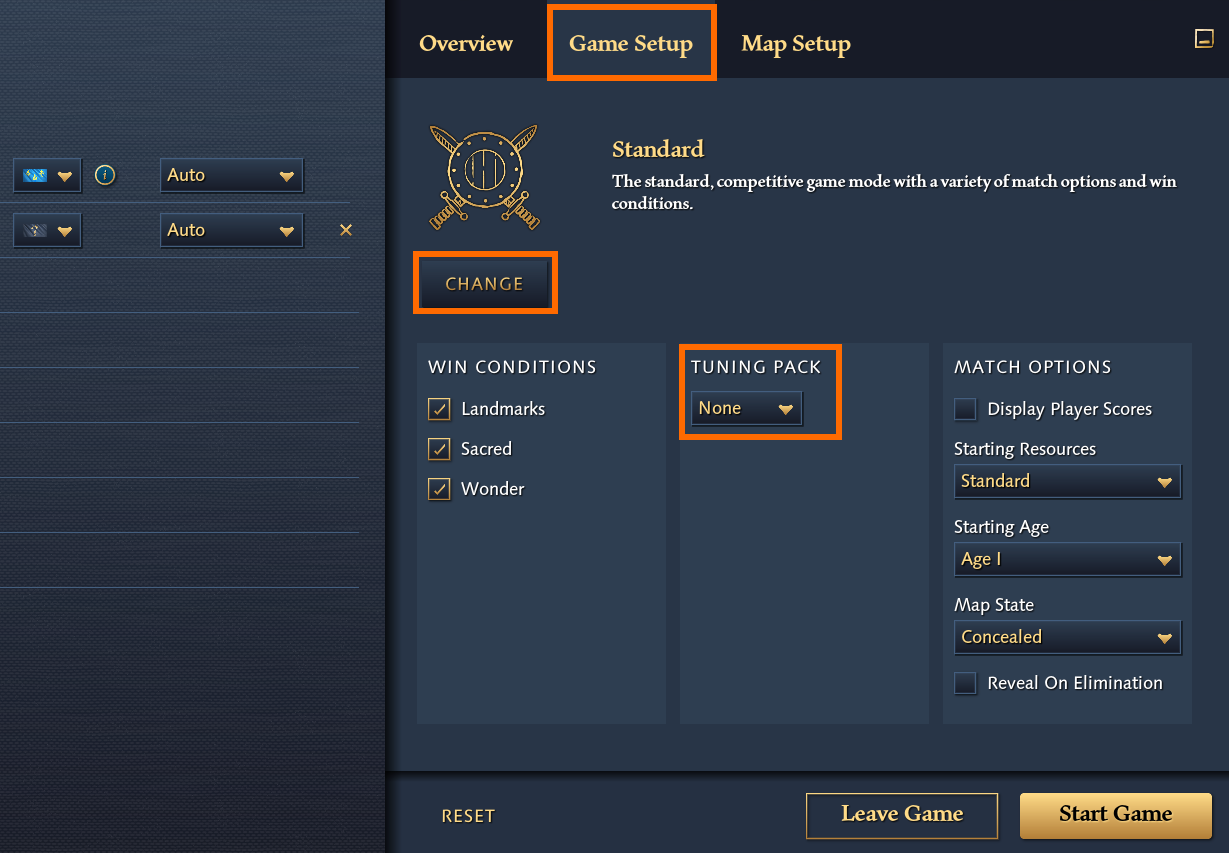Image resolution: width=1229 pixels, height=853 pixels.
Task: Disable the Wonder win condition
Action: pyautogui.click(x=439, y=489)
